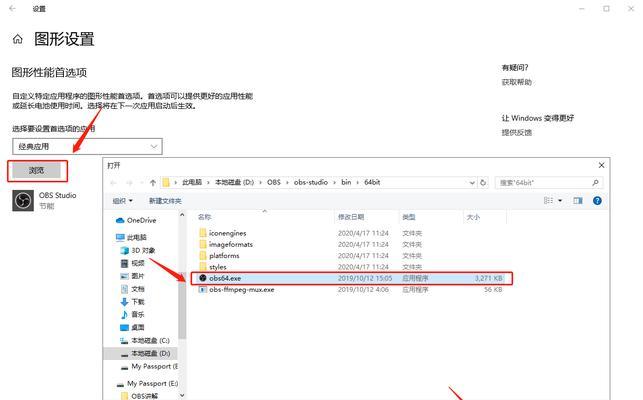Open the 经典应用 dropdown

tap(87, 146)
